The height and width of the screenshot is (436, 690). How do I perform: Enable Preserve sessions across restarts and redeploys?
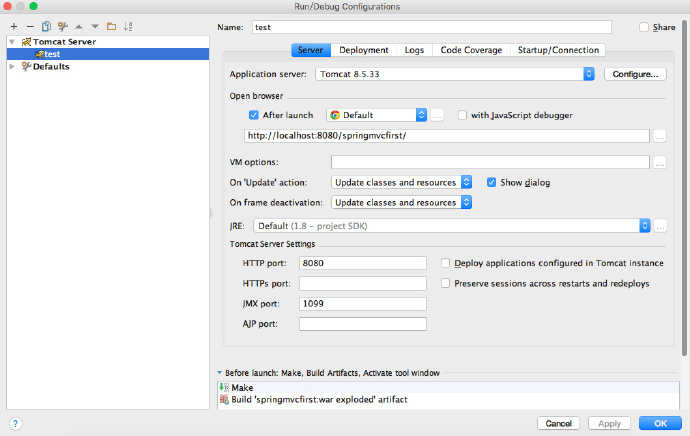pyautogui.click(x=445, y=283)
